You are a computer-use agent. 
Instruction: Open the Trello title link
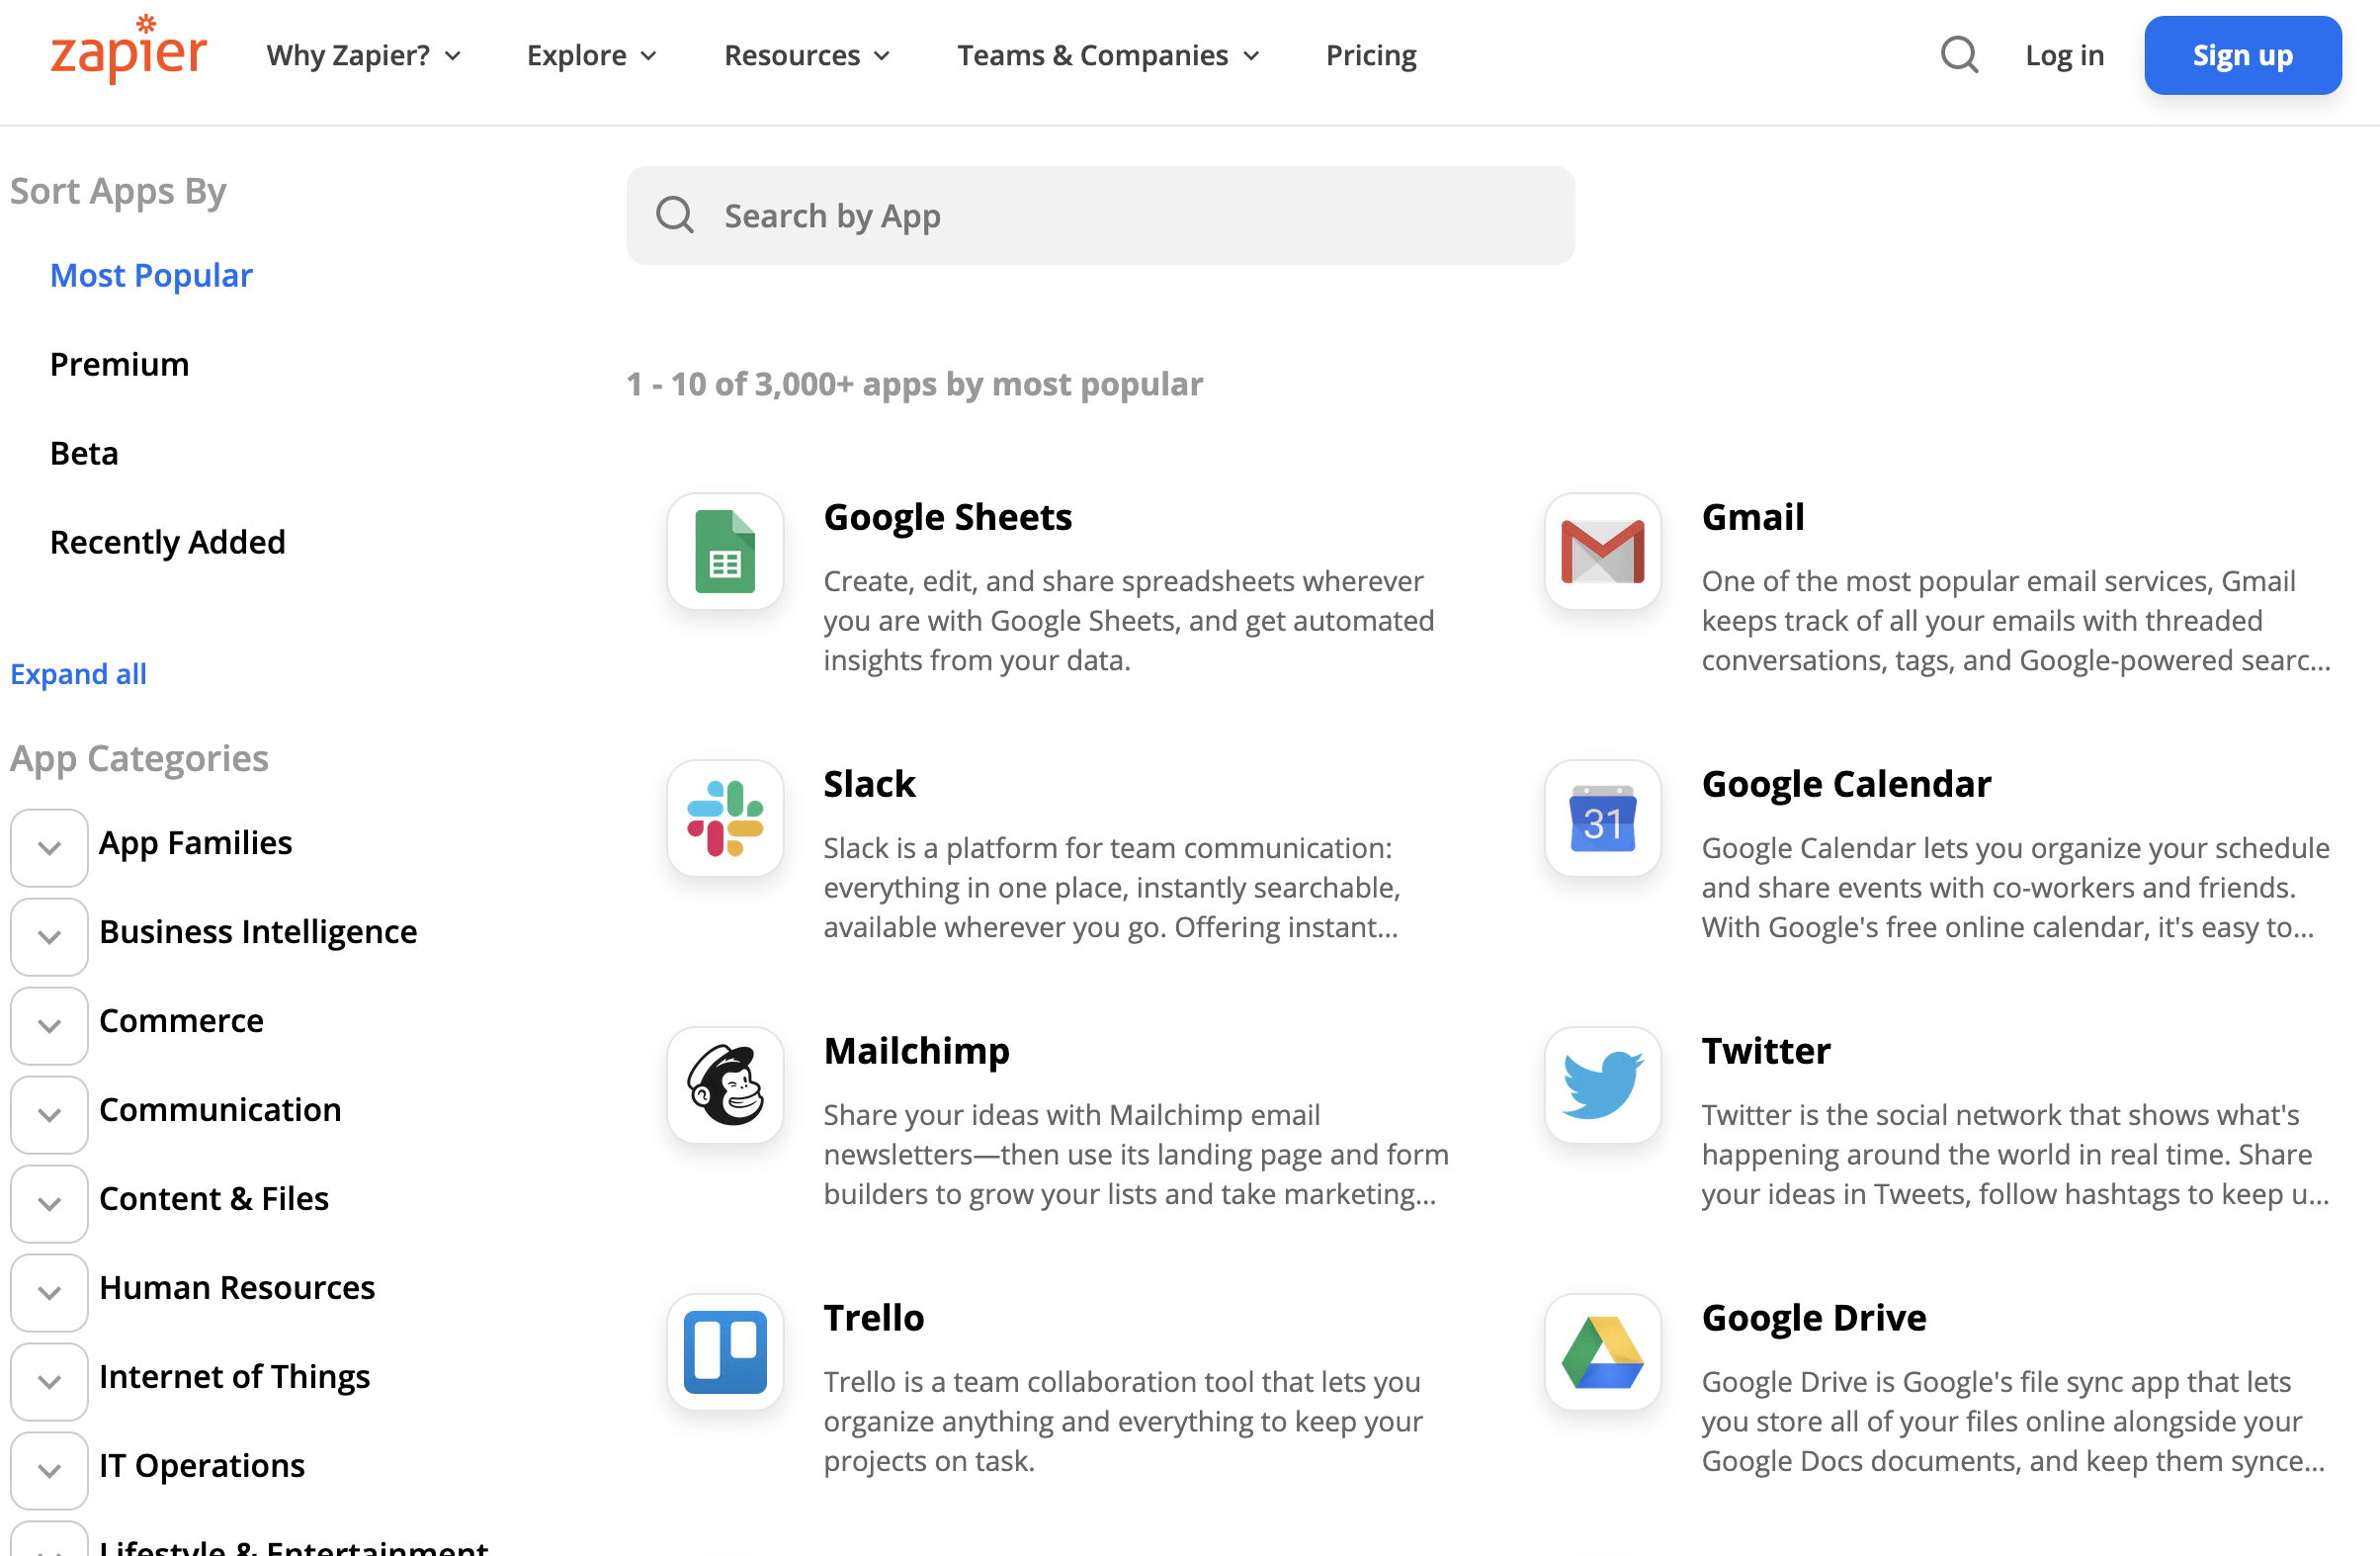(874, 1318)
